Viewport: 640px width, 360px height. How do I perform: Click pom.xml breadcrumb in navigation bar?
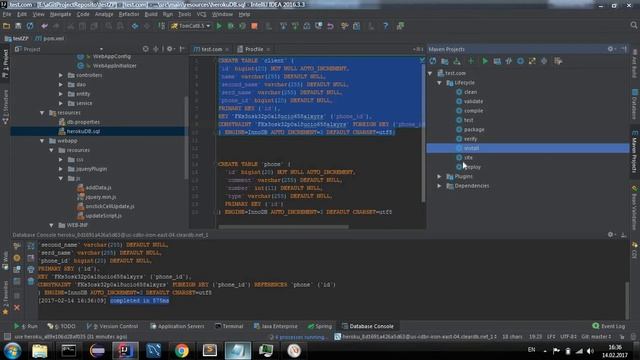[x=50, y=39]
